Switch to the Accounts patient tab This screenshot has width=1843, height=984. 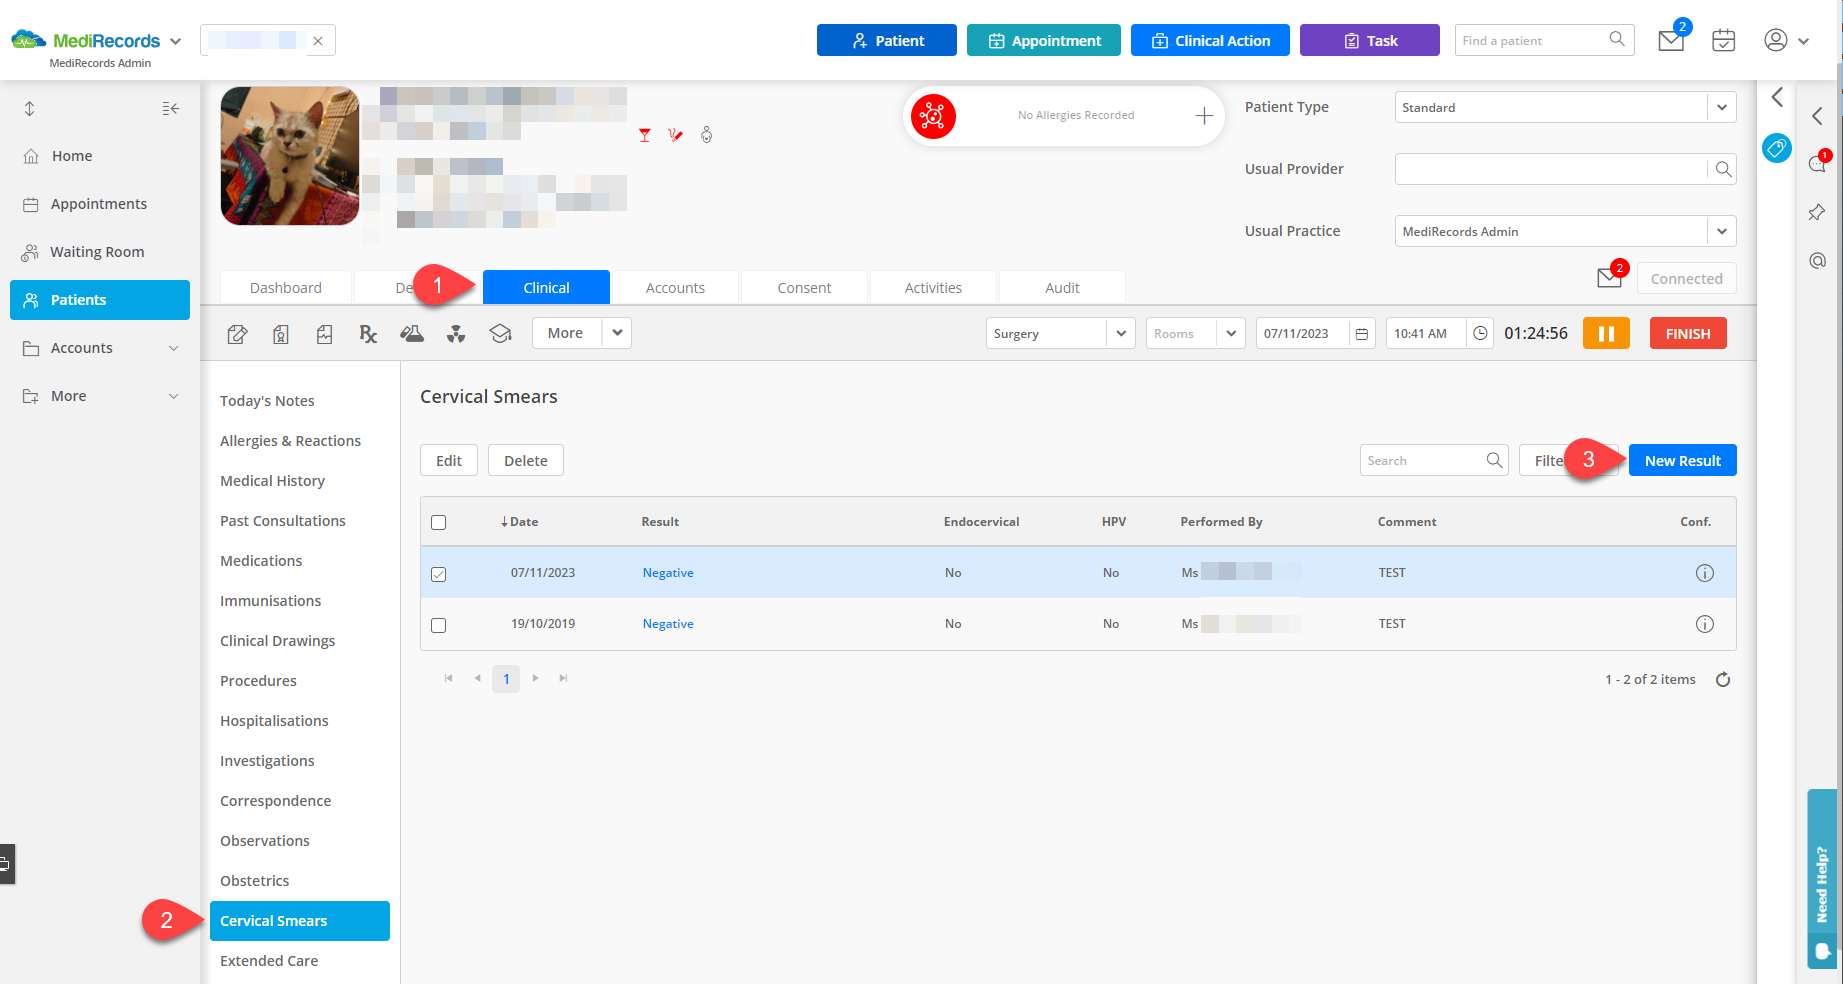coord(675,288)
